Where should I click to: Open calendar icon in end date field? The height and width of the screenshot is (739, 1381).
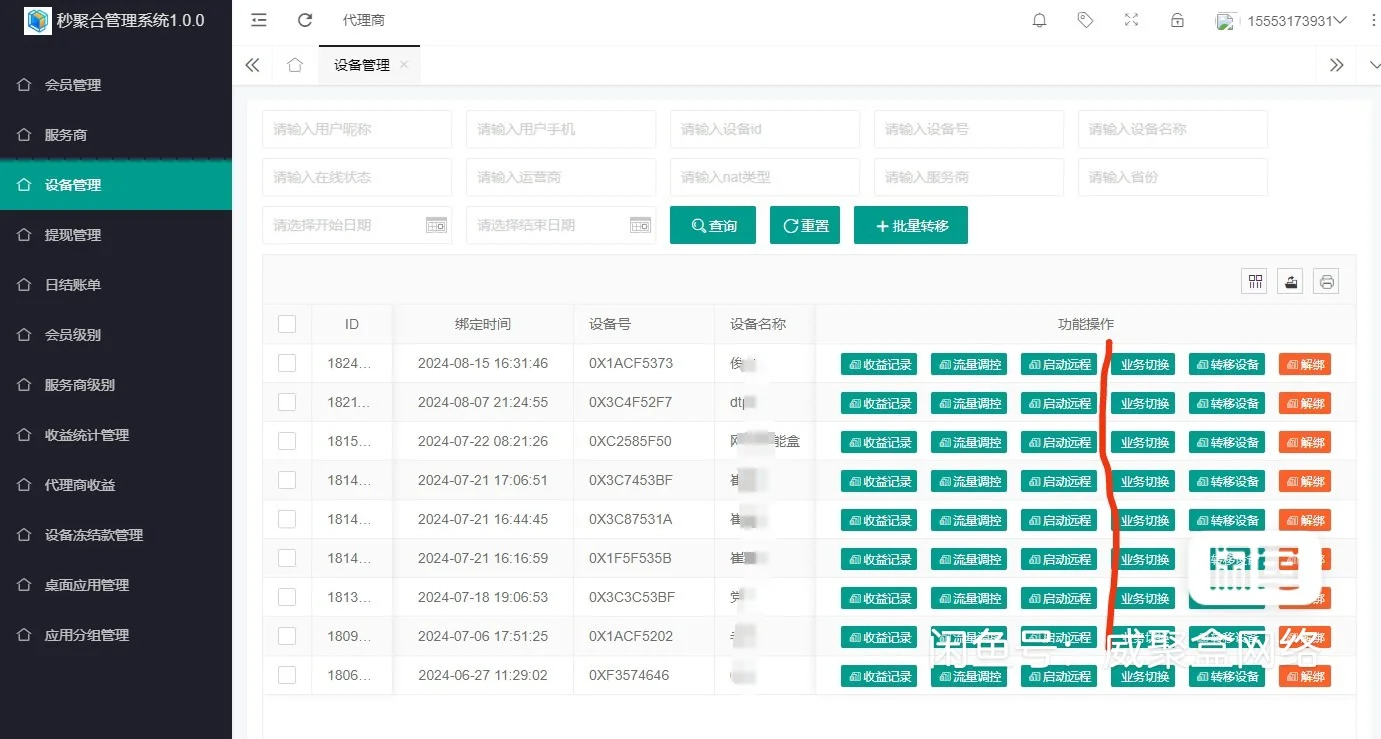point(640,225)
